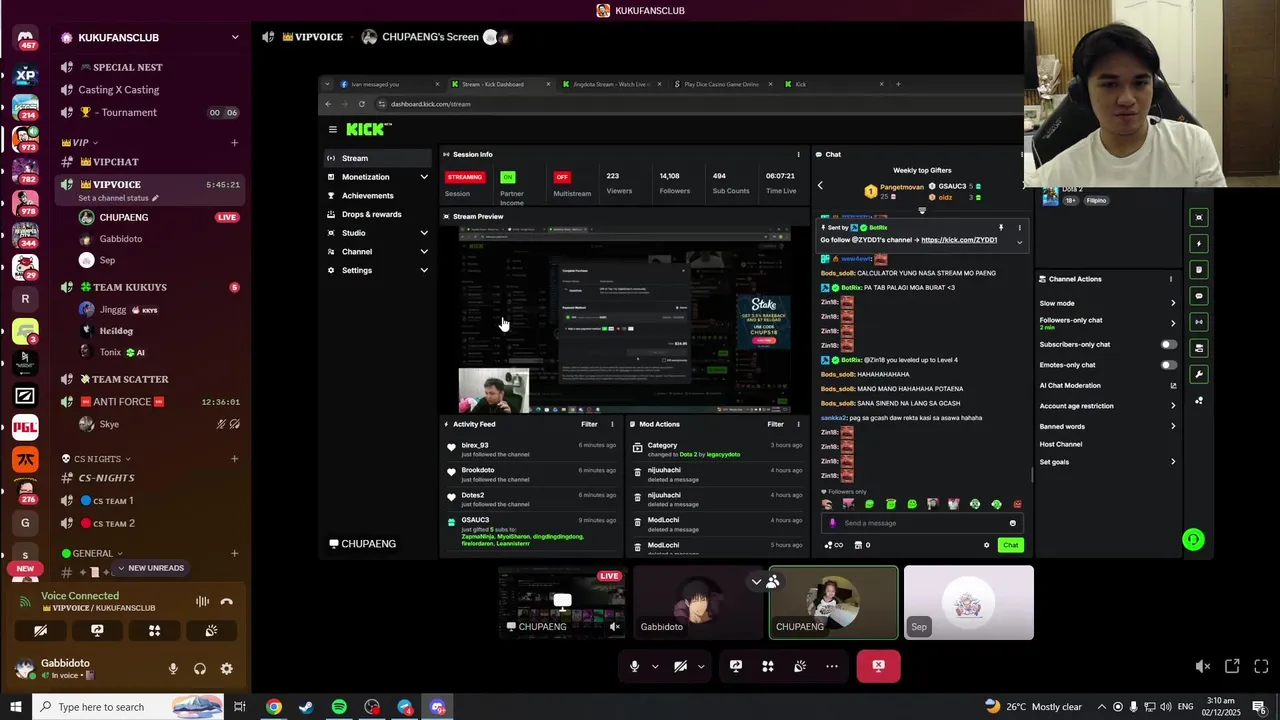Expand Studio menu in Kick sidebar
This screenshot has height=720, width=1280.
[424, 233]
